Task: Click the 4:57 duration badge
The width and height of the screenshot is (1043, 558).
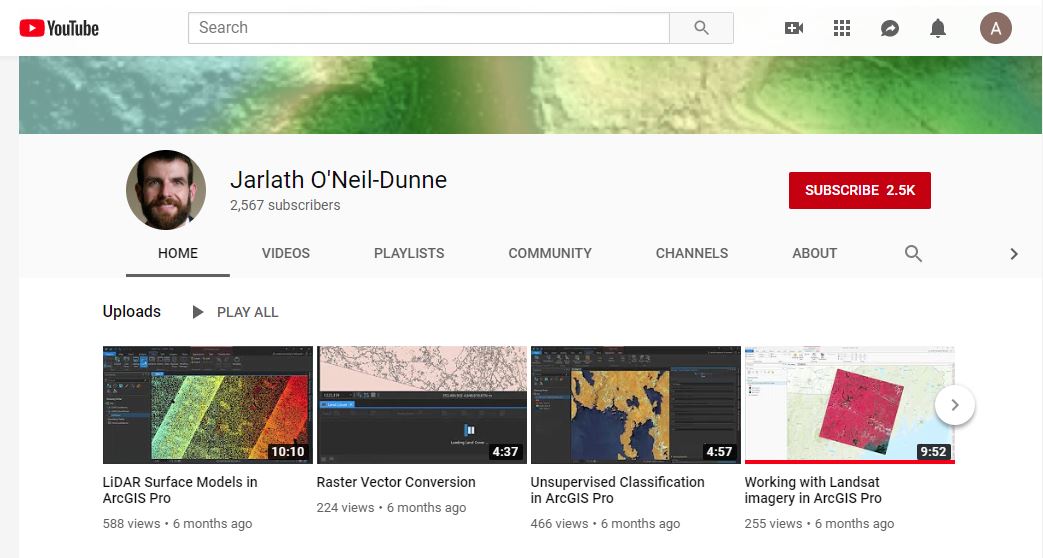Action: (719, 452)
